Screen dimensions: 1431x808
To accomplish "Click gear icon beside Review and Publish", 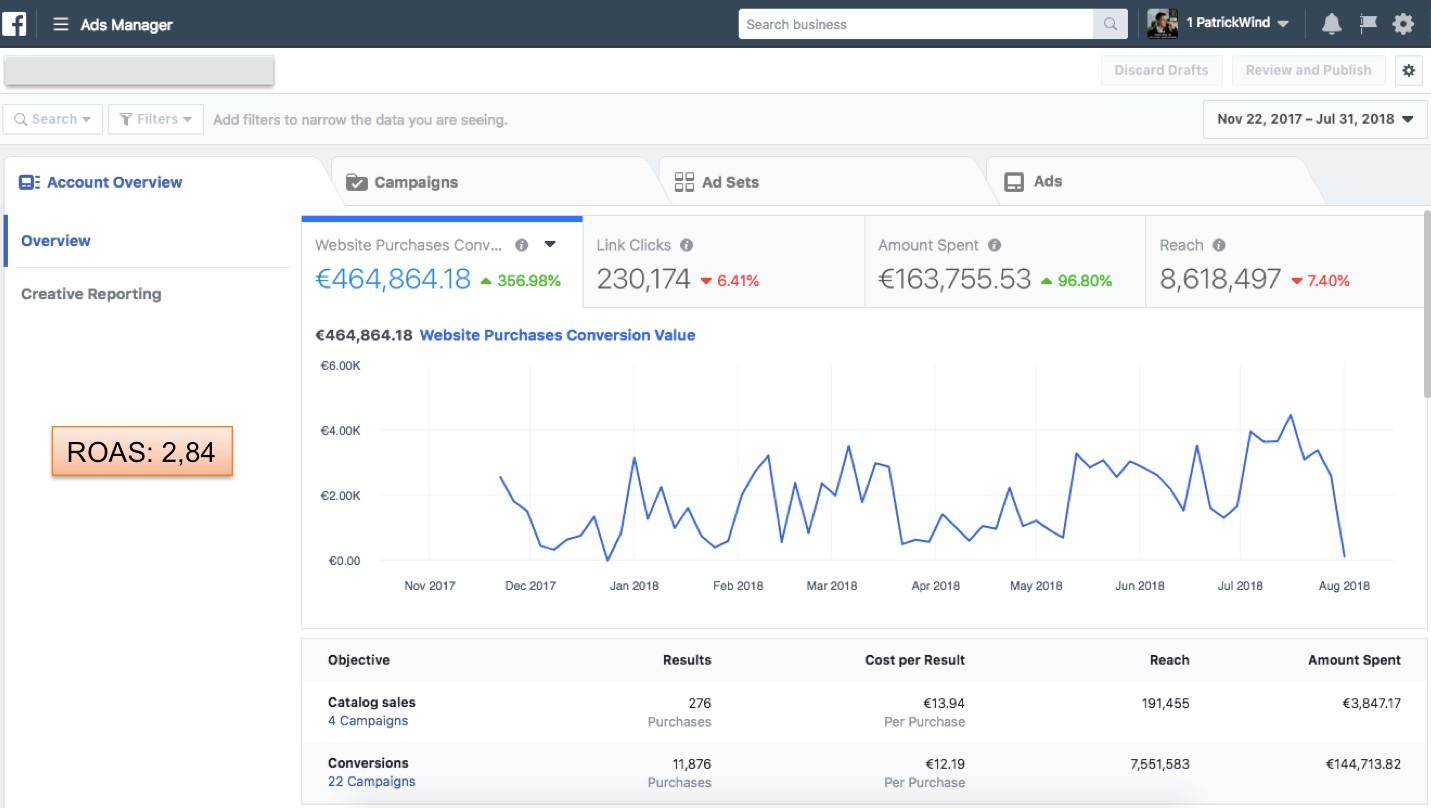I will (x=1409, y=70).
